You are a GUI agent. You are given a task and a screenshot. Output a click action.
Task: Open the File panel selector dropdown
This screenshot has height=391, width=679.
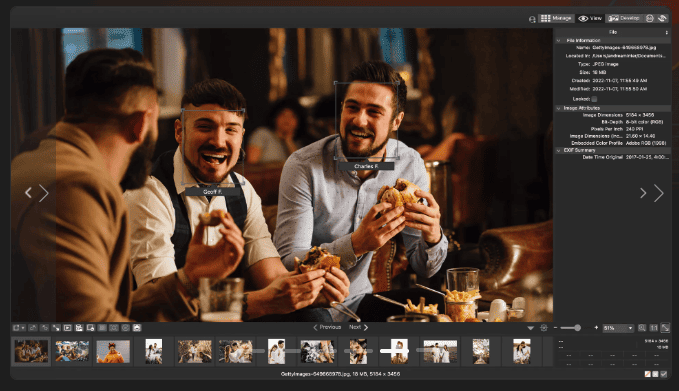pos(666,32)
